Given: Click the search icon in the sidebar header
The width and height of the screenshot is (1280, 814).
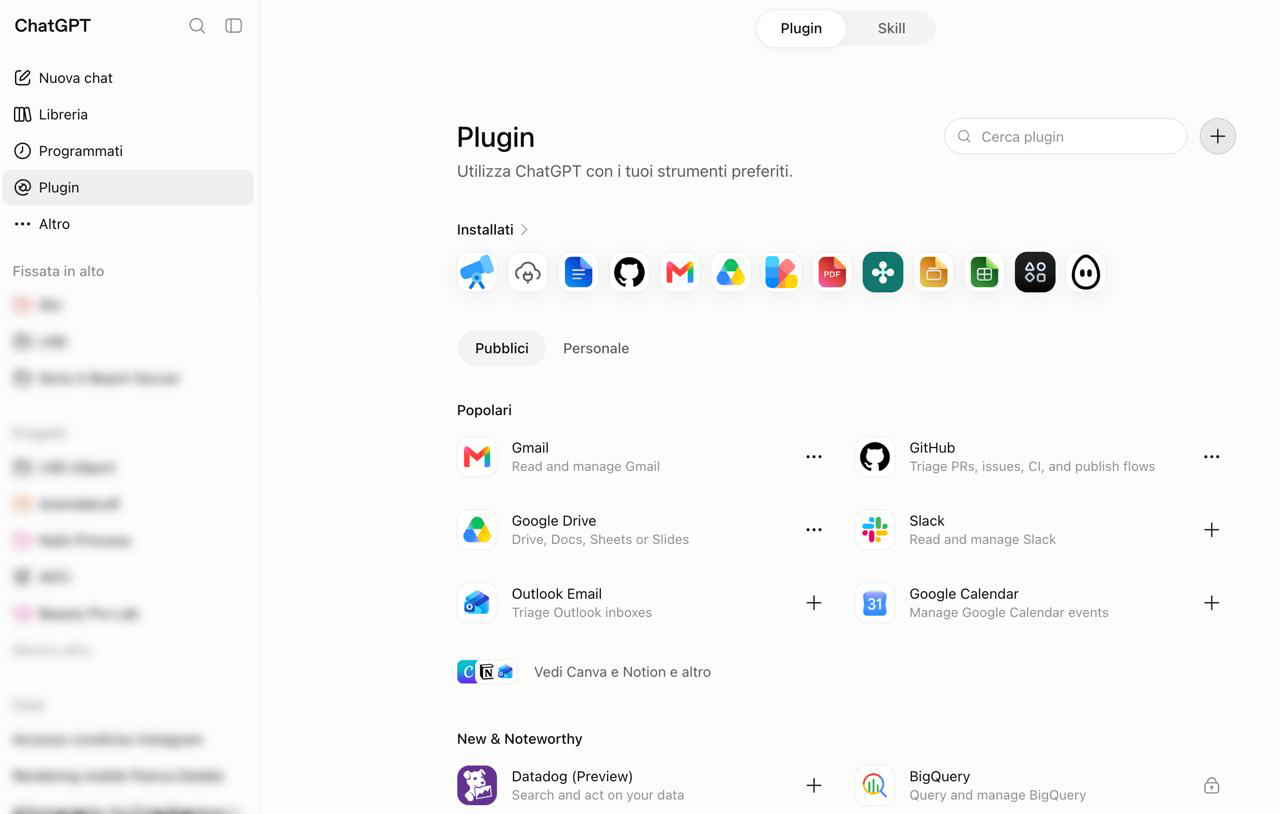Looking at the screenshot, I should tap(197, 26).
